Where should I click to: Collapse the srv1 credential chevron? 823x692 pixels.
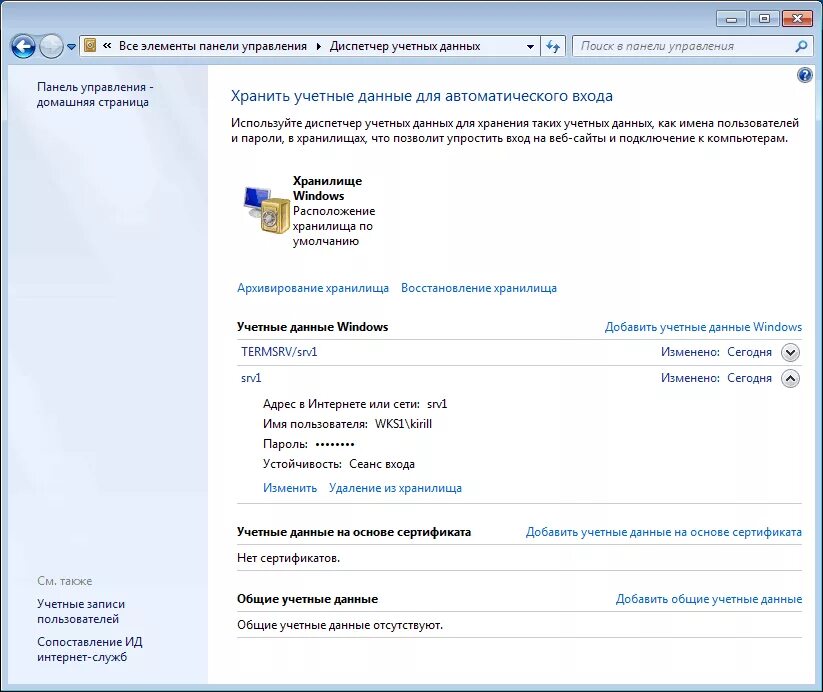pyautogui.click(x=790, y=378)
